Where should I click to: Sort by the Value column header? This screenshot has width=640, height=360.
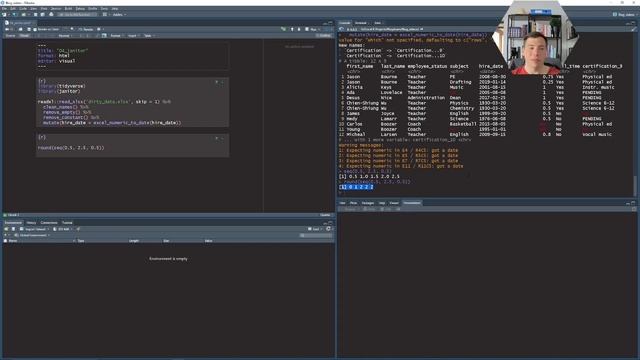[208, 241]
